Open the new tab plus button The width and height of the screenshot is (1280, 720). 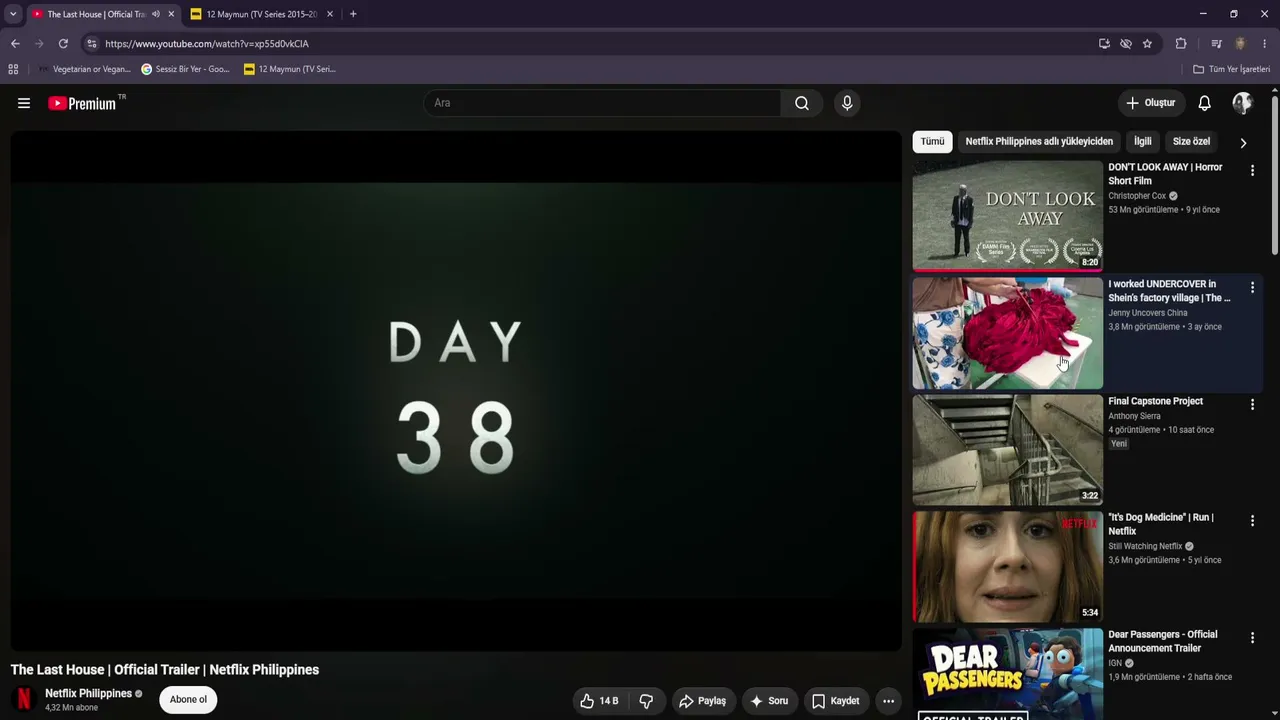(x=353, y=14)
